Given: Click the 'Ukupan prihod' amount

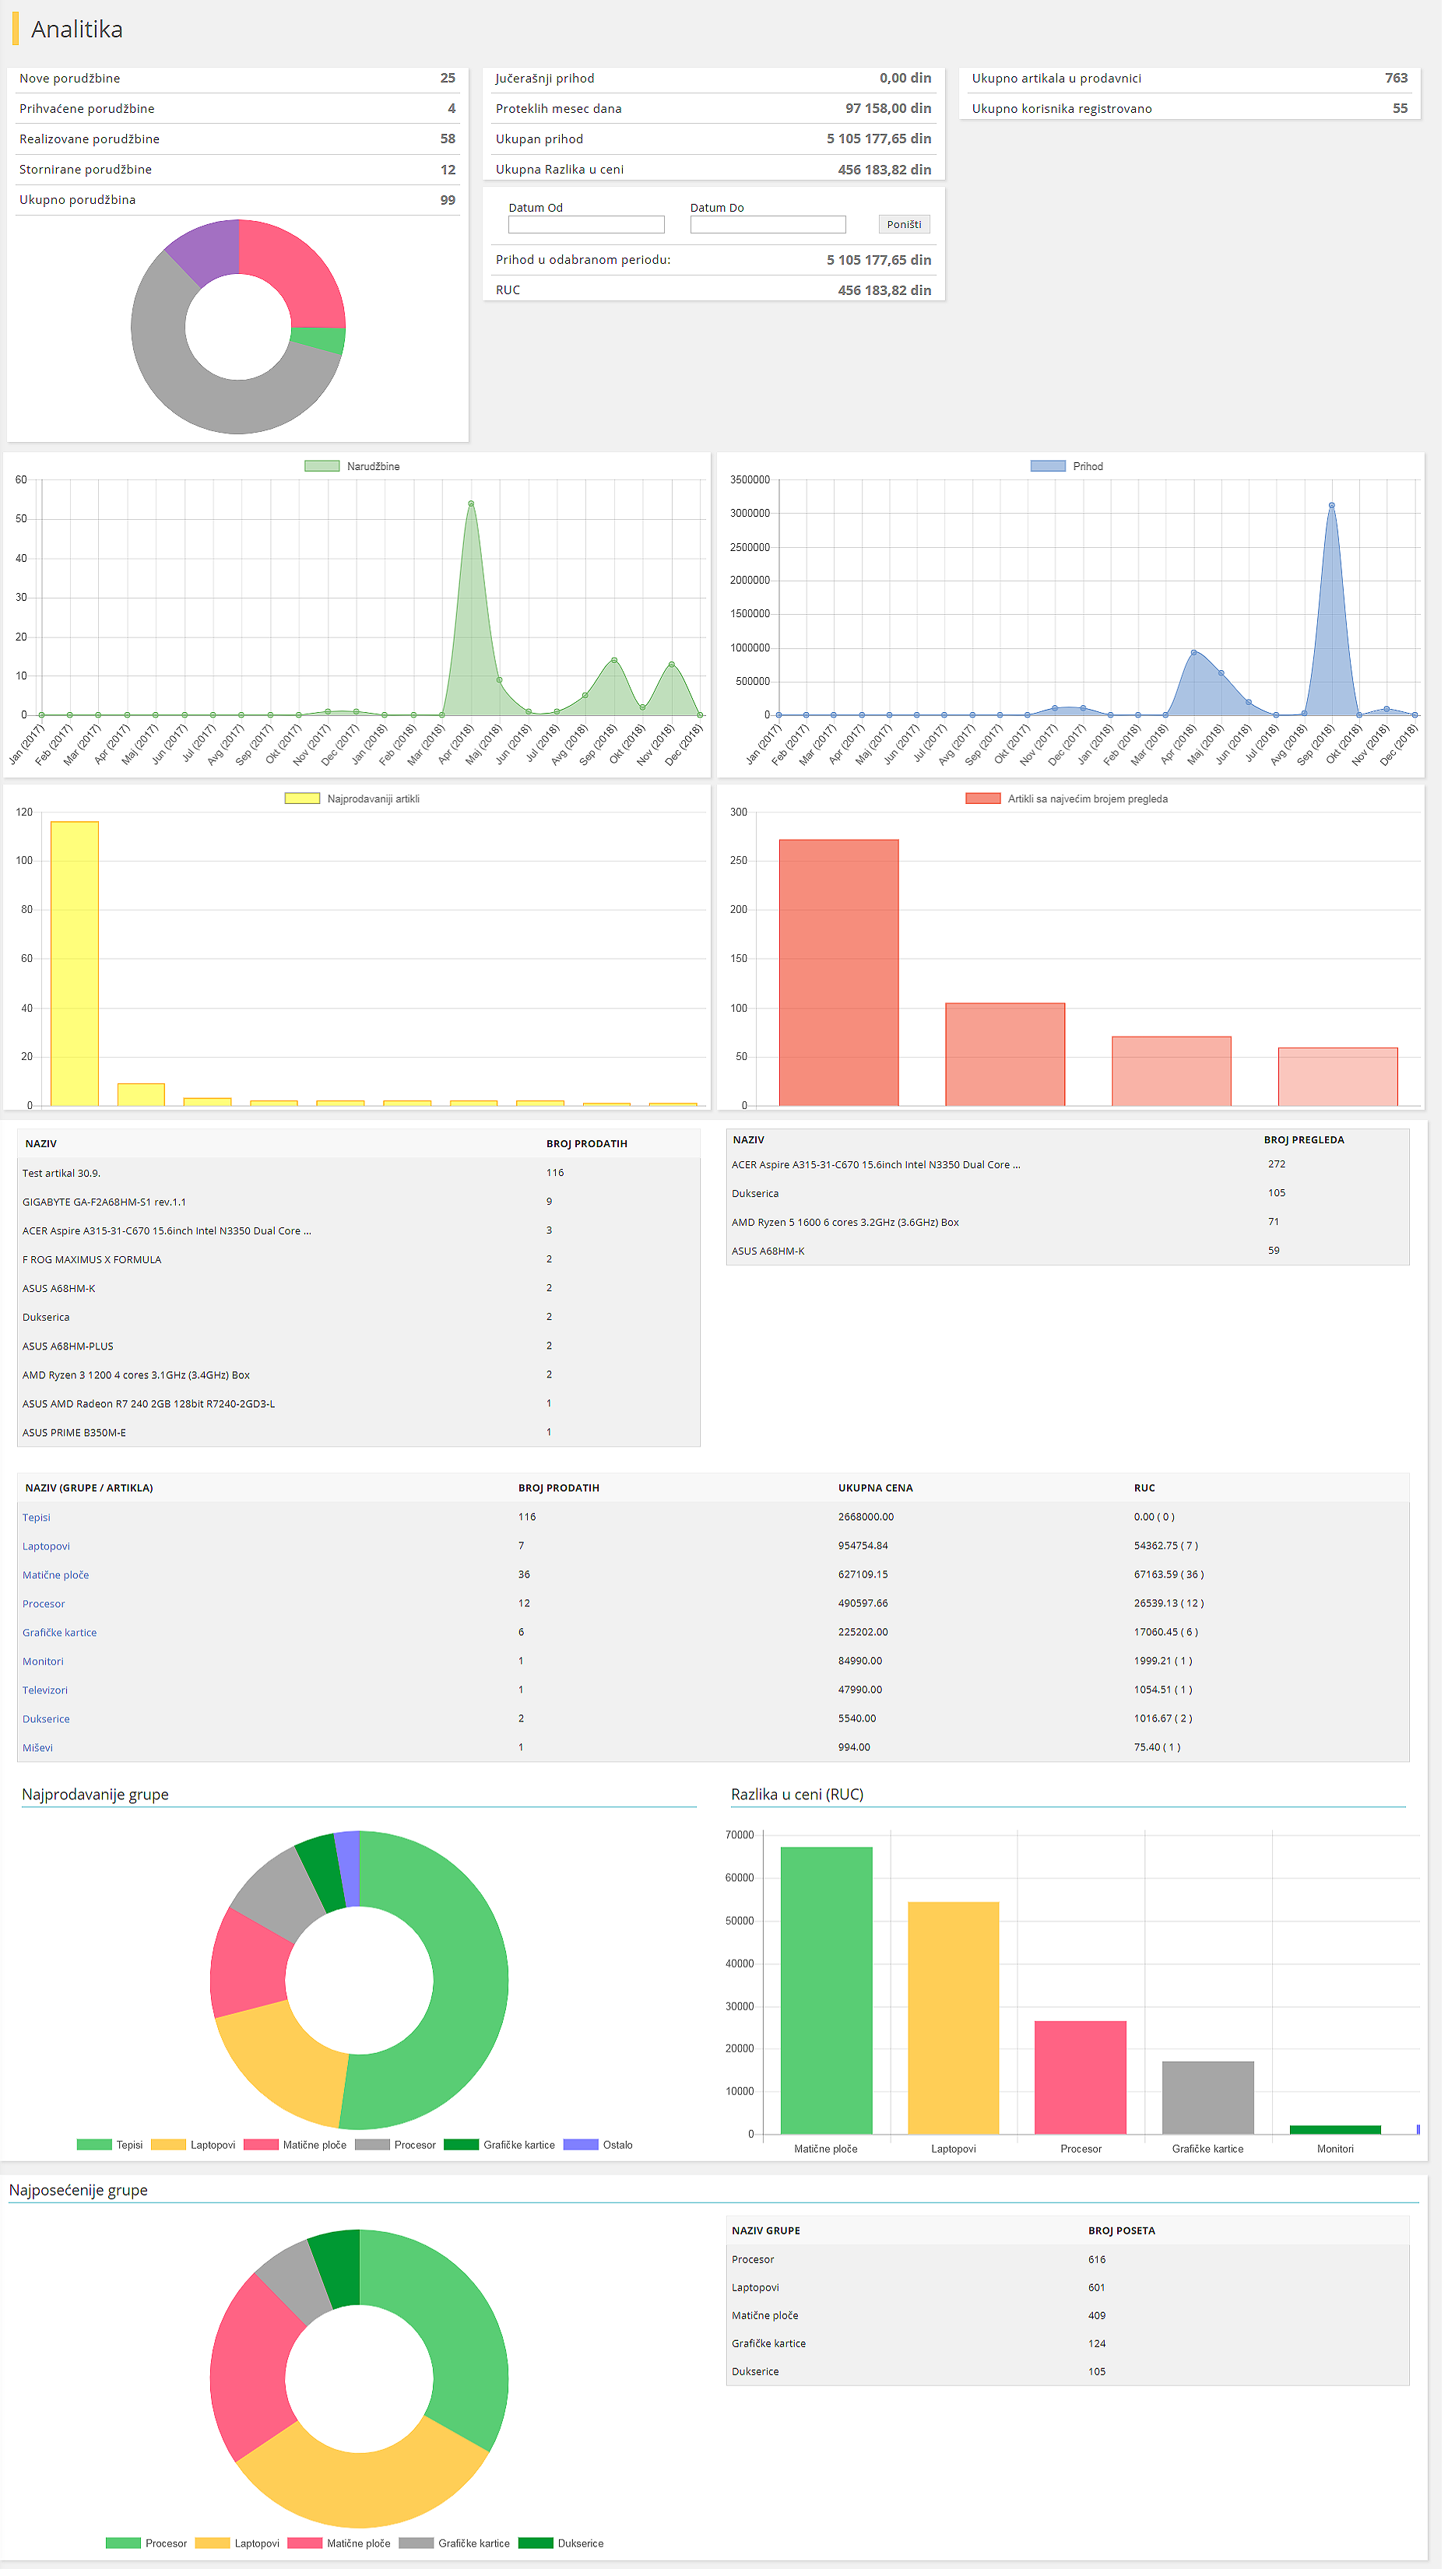Looking at the screenshot, I should click(882, 139).
